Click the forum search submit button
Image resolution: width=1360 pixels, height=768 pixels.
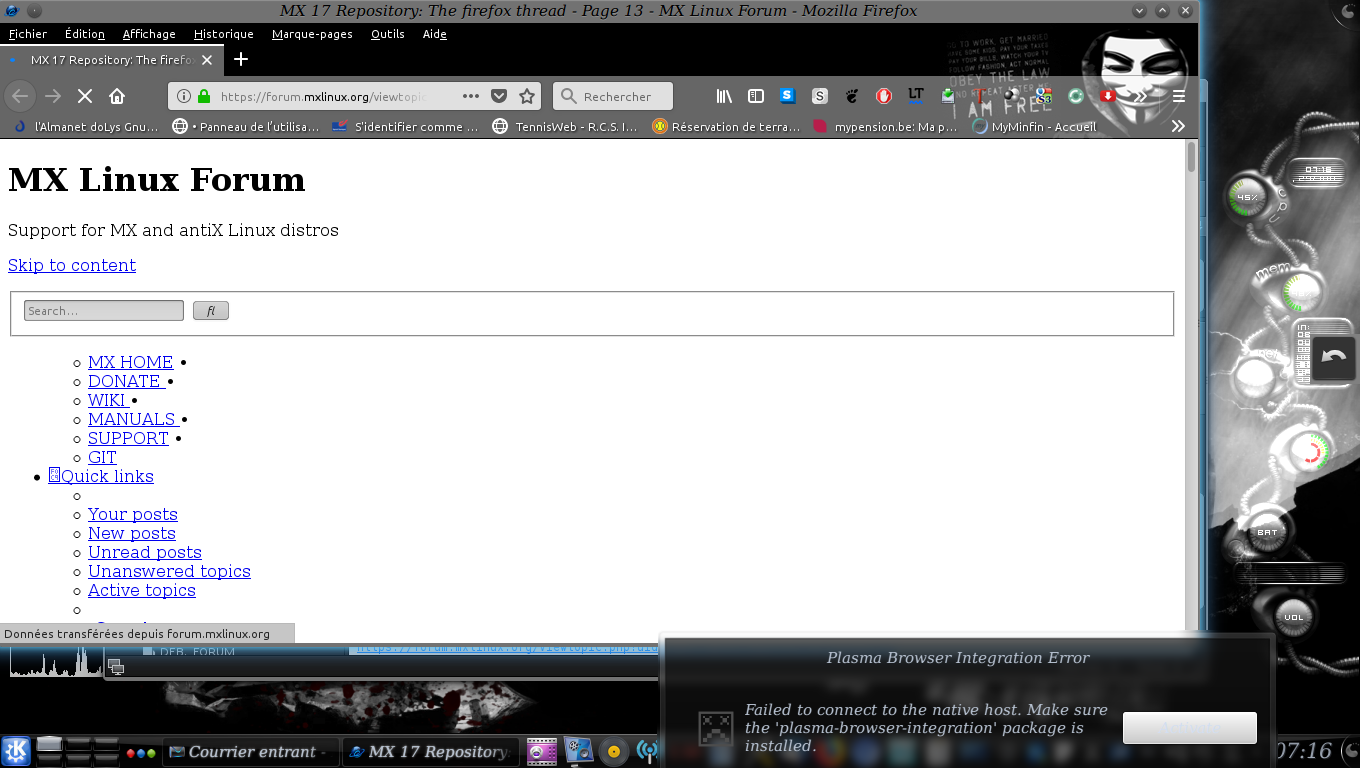coord(211,311)
